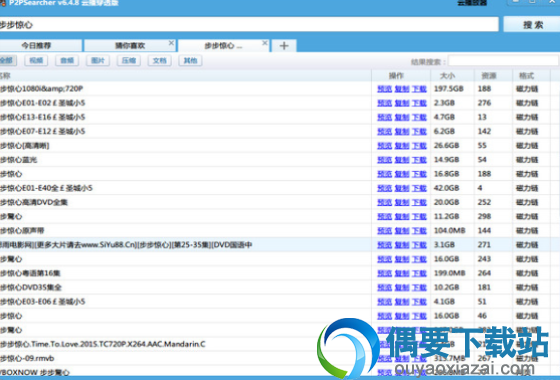Open a new tab with the plus button
This screenshot has height=380, width=560.
(284, 46)
